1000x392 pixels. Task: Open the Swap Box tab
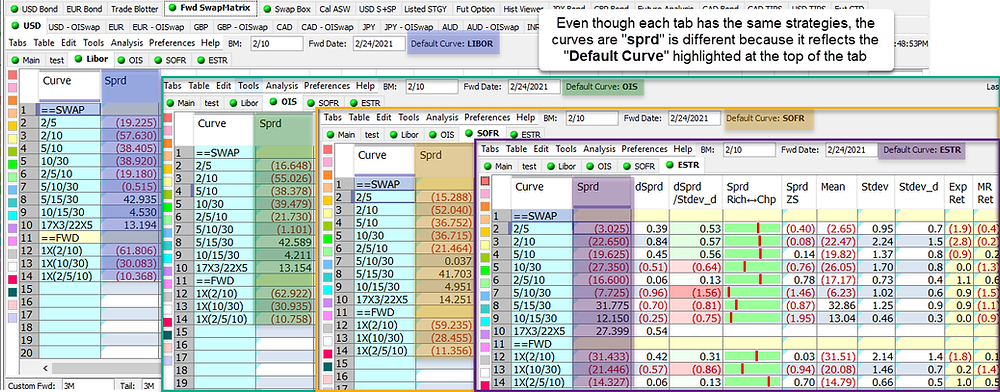tap(286, 9)
